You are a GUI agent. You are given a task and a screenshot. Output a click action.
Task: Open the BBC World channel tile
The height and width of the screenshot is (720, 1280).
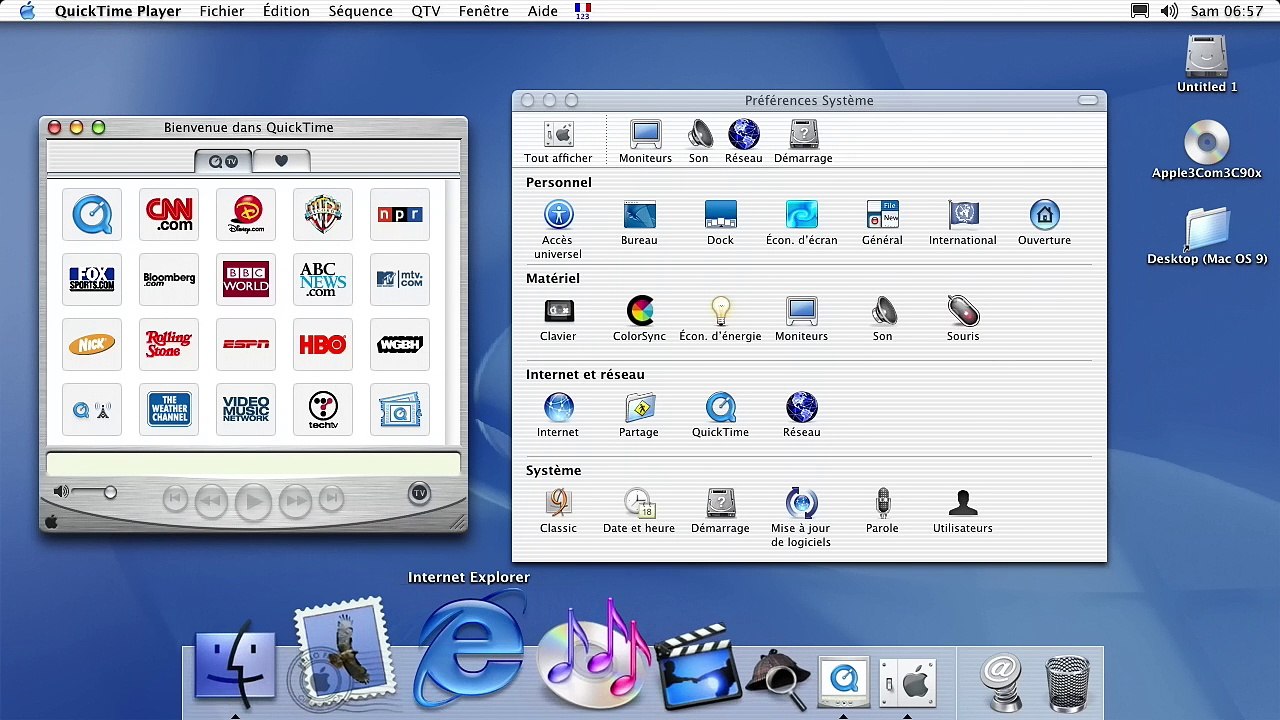(246, 279)
